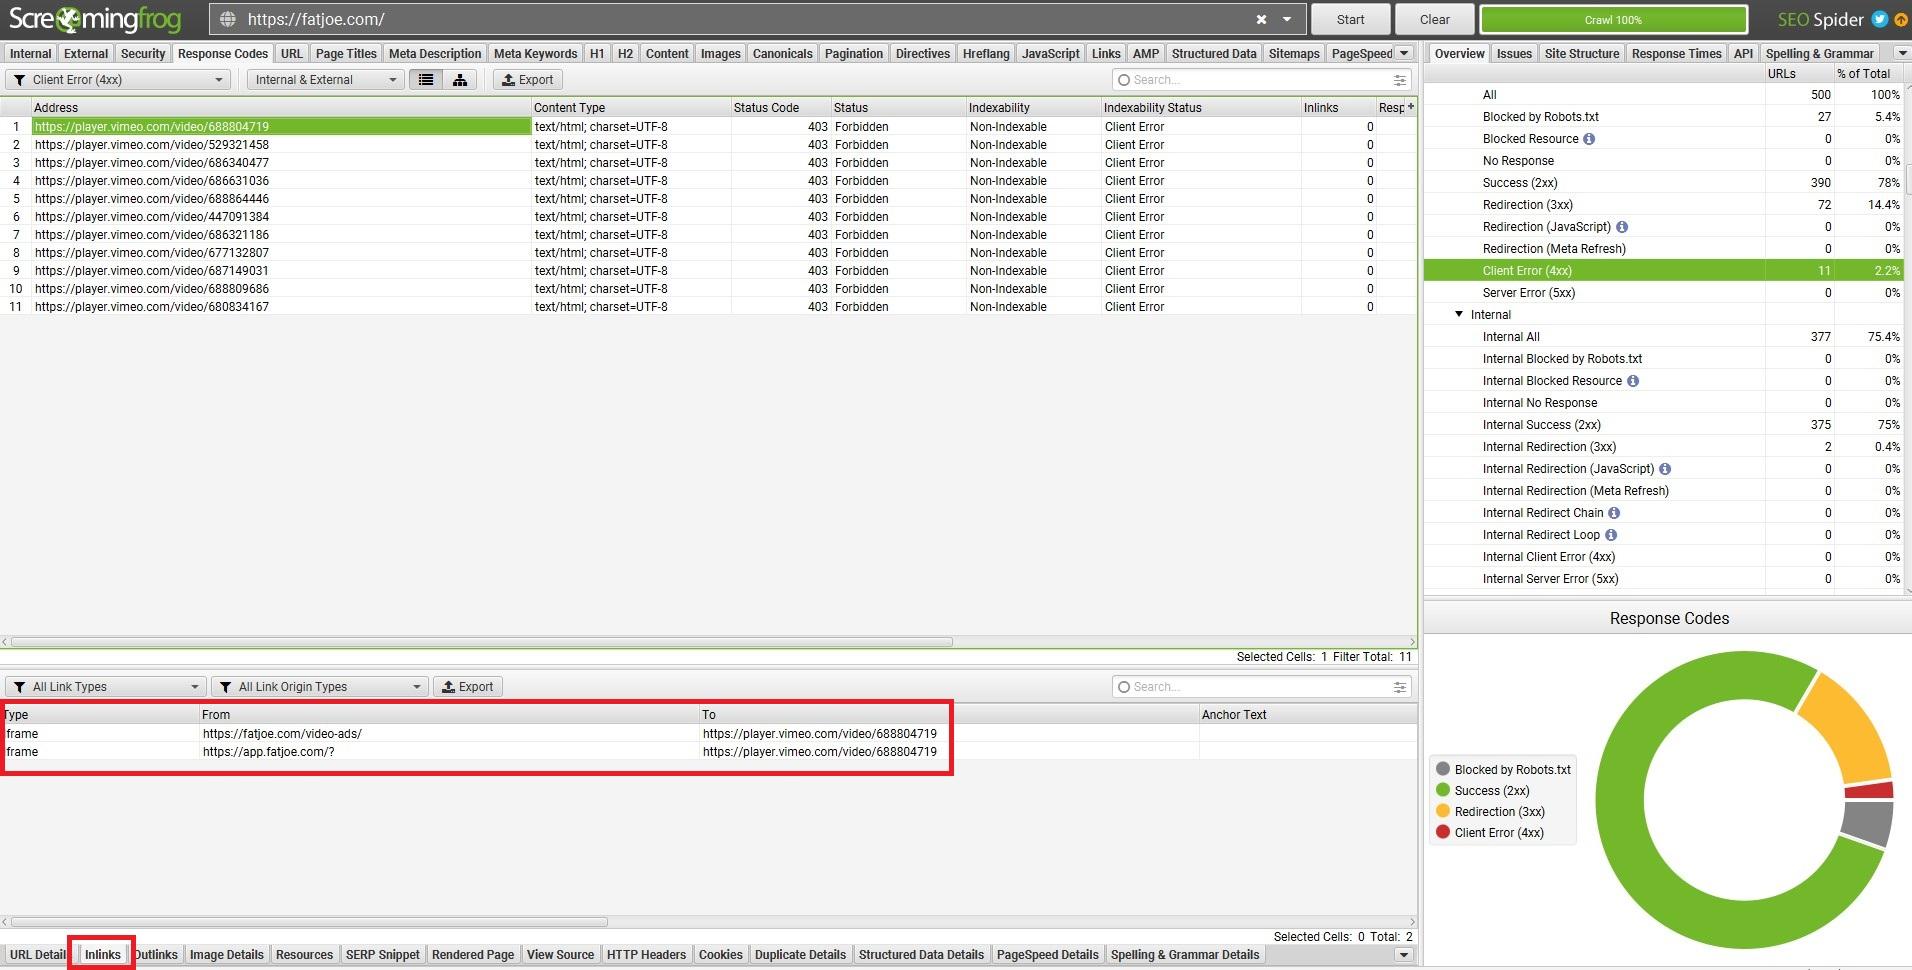The width and height of the screenshot is (1912, 970).
Task: Switch to the Security tab
Action: click(143, 53)
